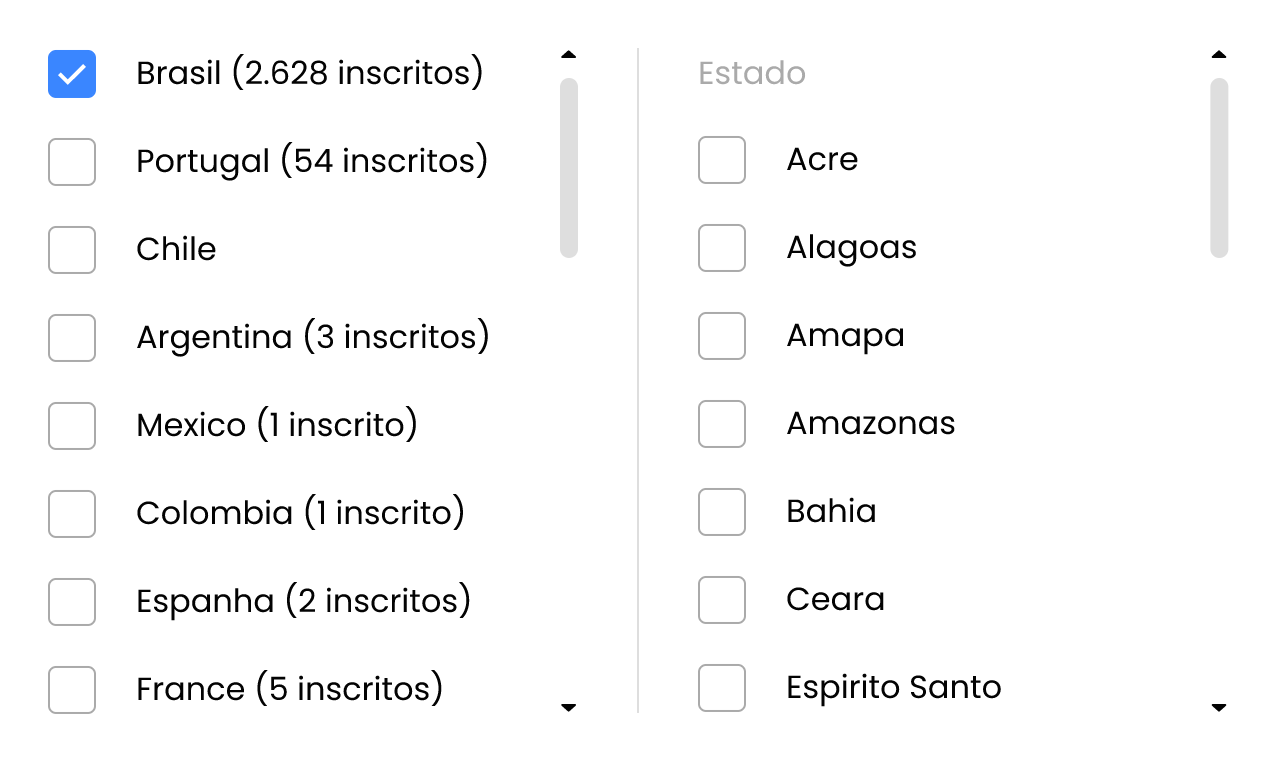Click the Estado list scroll-down arrow
This screenshot has width=1277, height=762.
[1219, 707]
